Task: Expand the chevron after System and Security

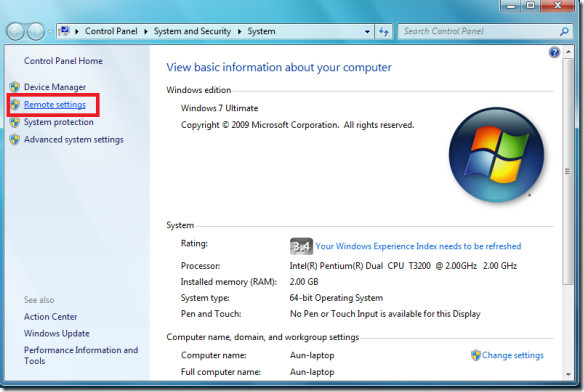Action: click(239, 32)
